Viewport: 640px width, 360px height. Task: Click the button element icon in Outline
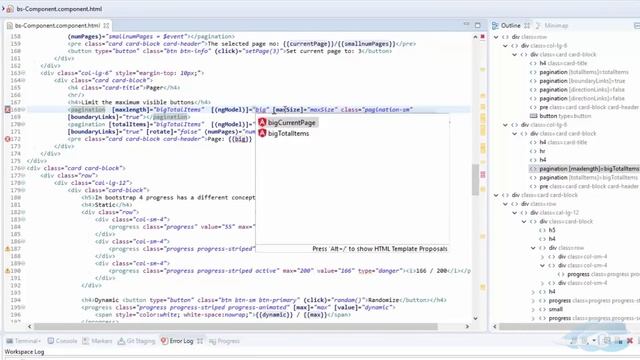pos(533,116)
